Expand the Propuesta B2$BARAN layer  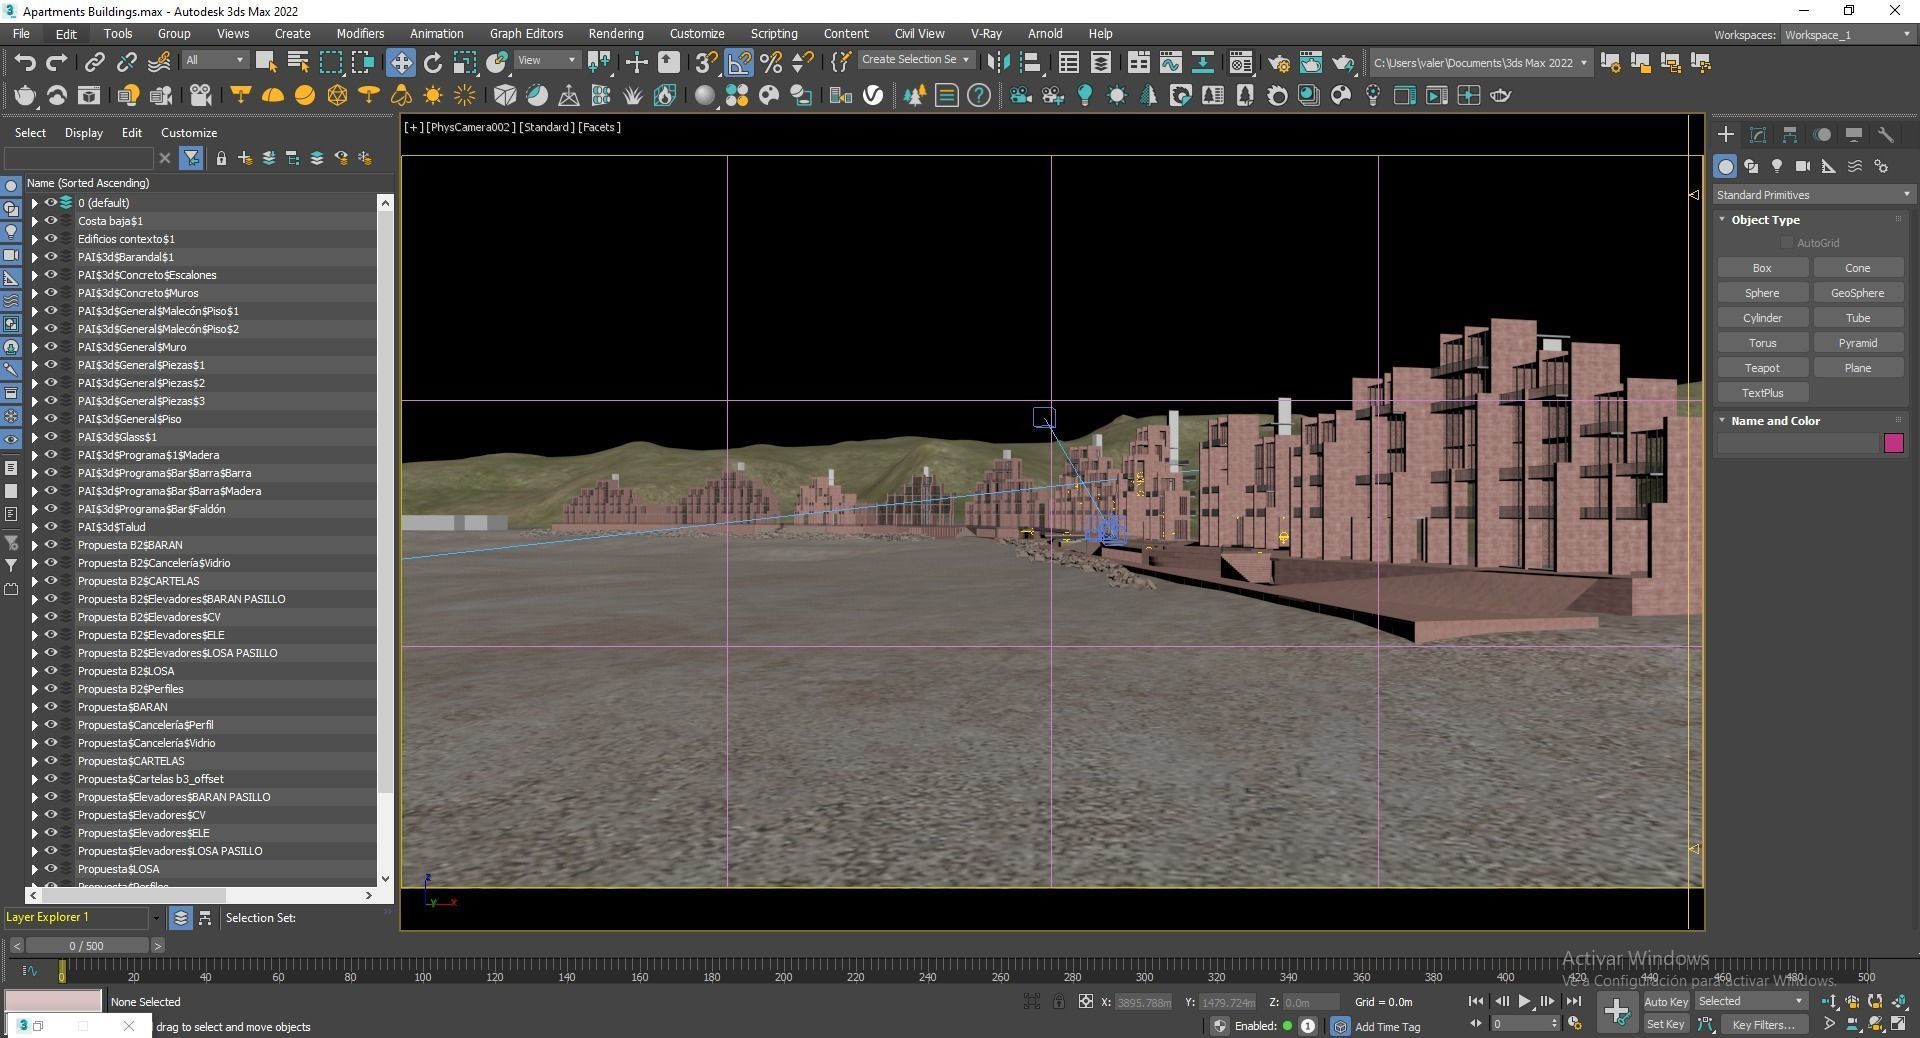(34, 545)
